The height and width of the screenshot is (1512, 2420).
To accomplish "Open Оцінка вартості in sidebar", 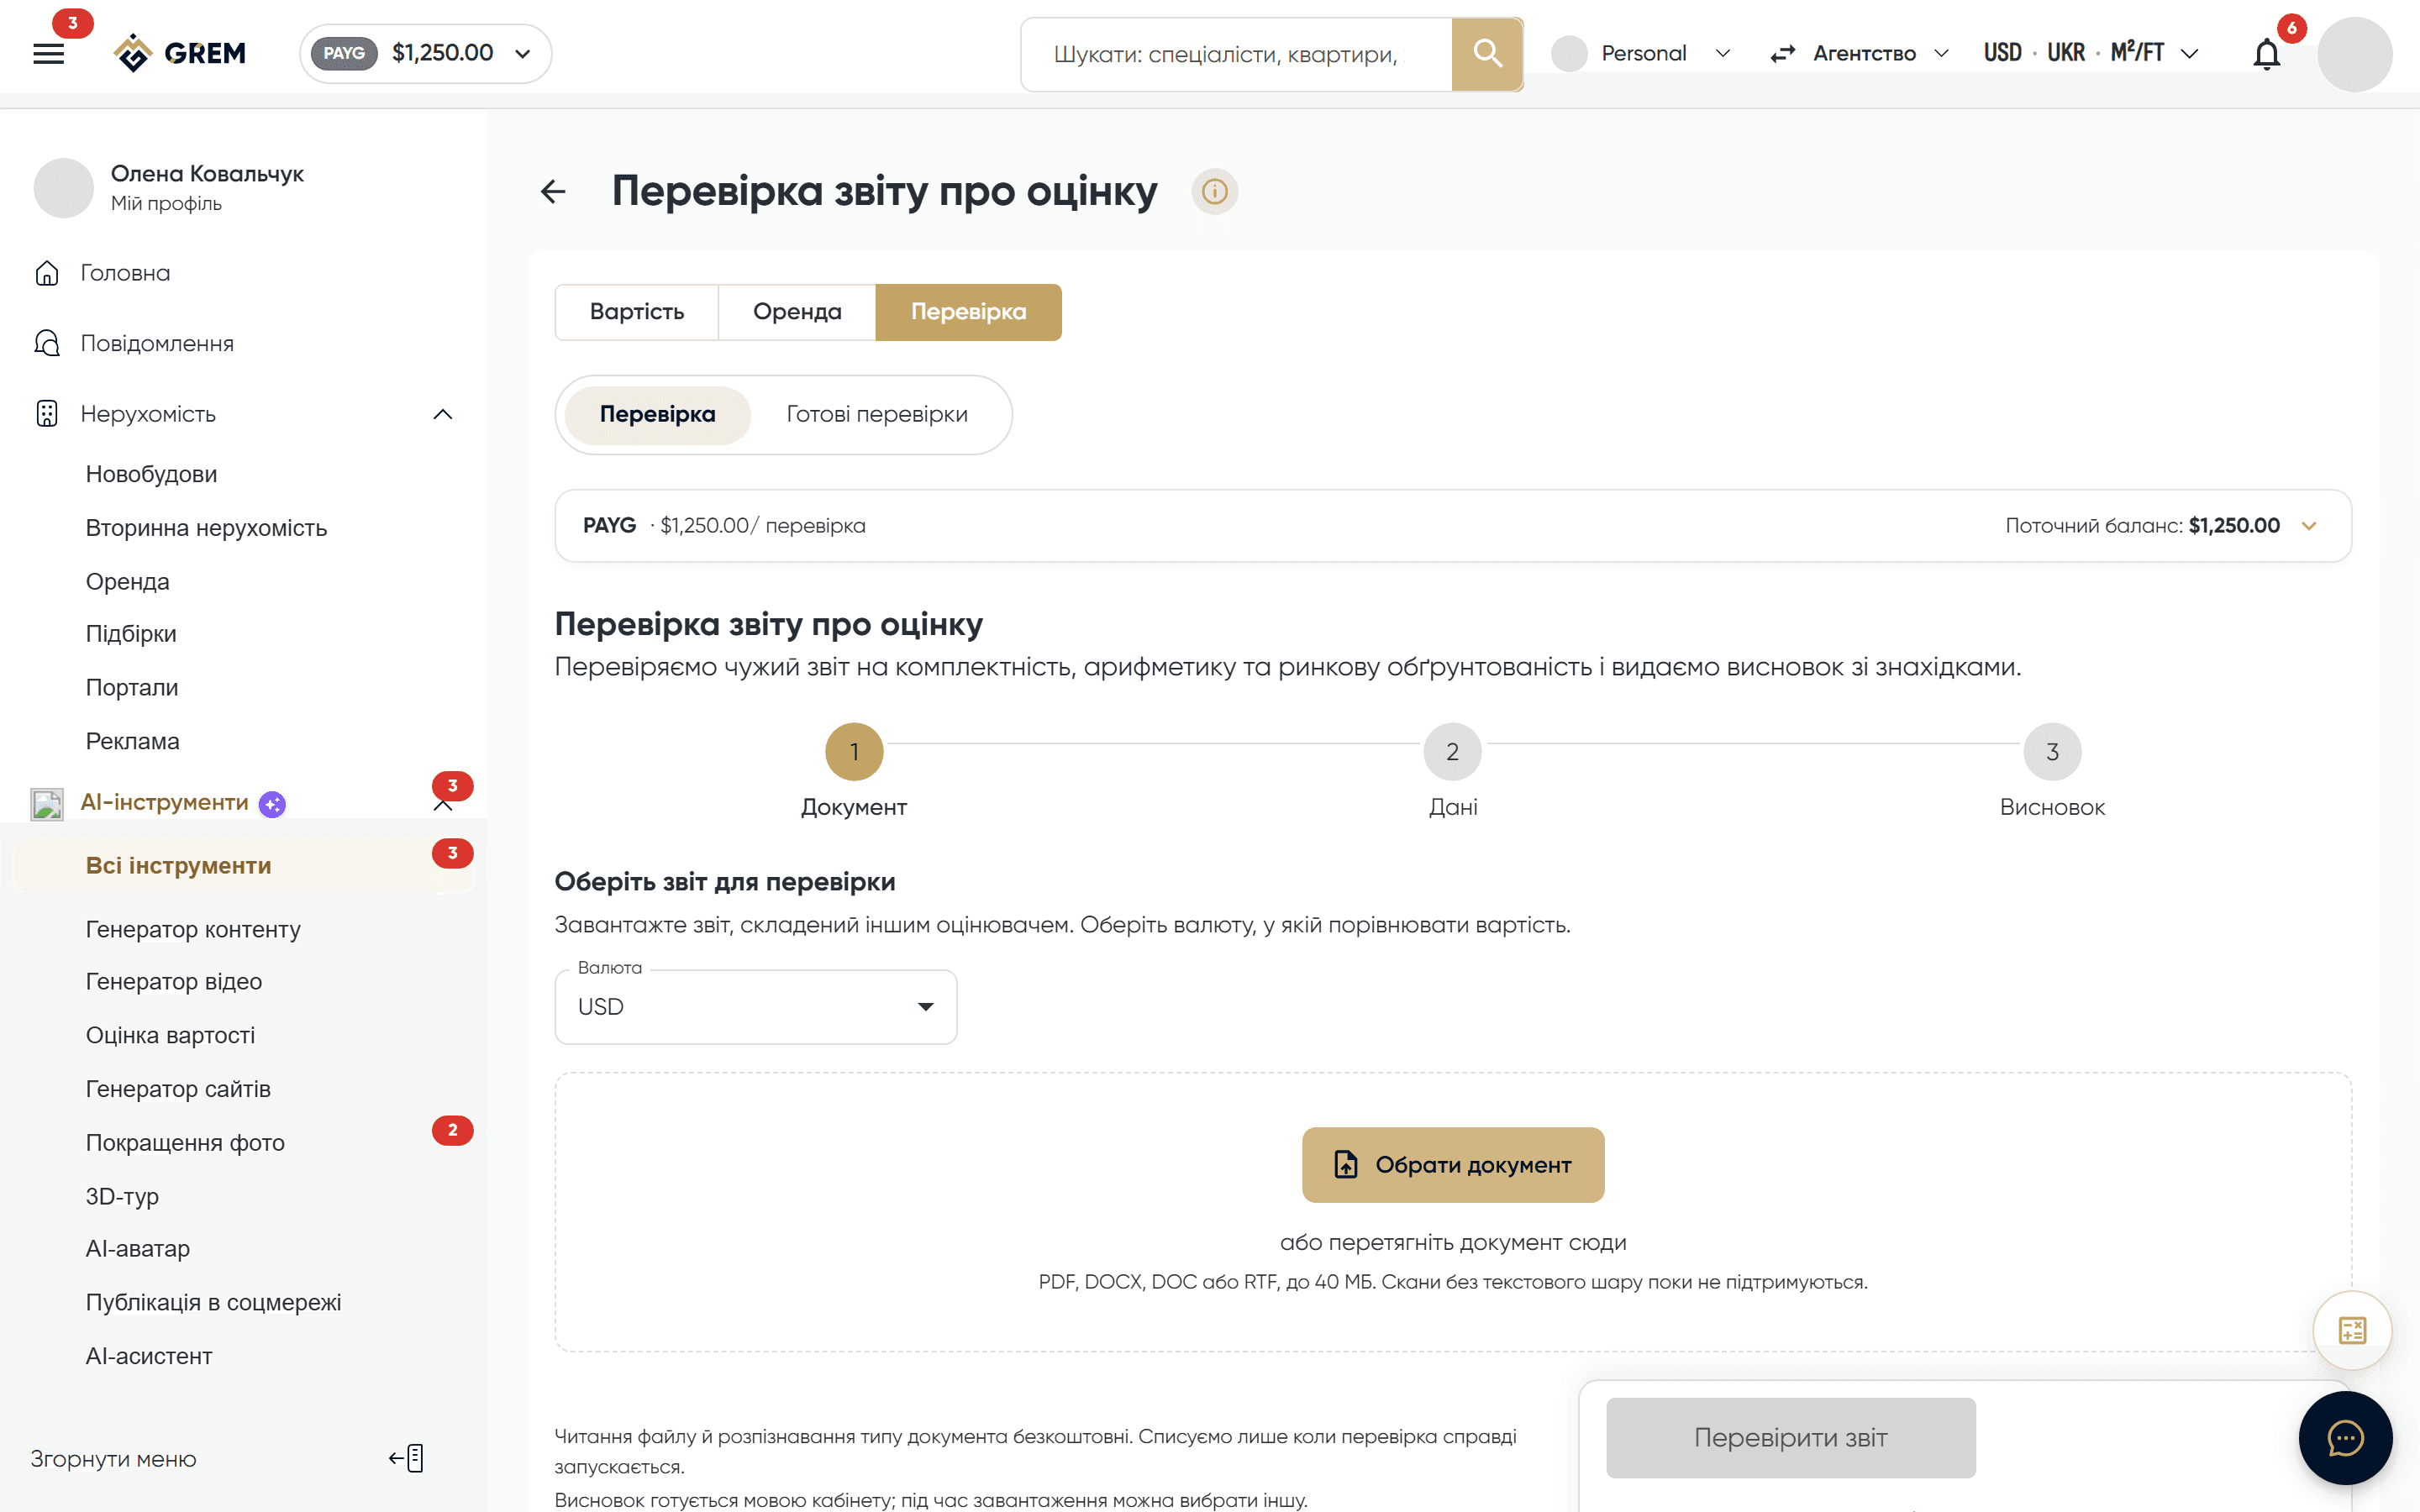I will tap(170, 1035).
